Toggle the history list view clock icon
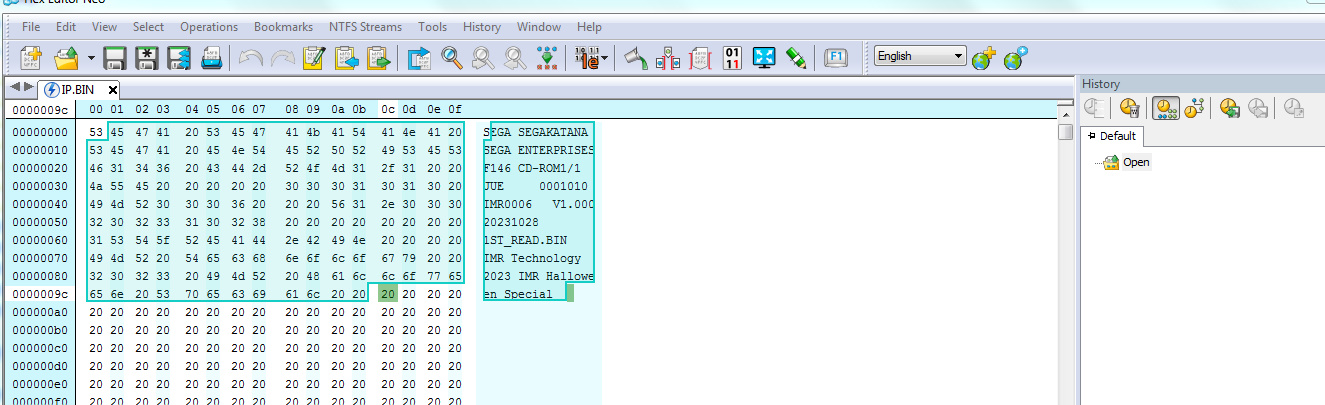1325x405 pixels. [1164, 108]
